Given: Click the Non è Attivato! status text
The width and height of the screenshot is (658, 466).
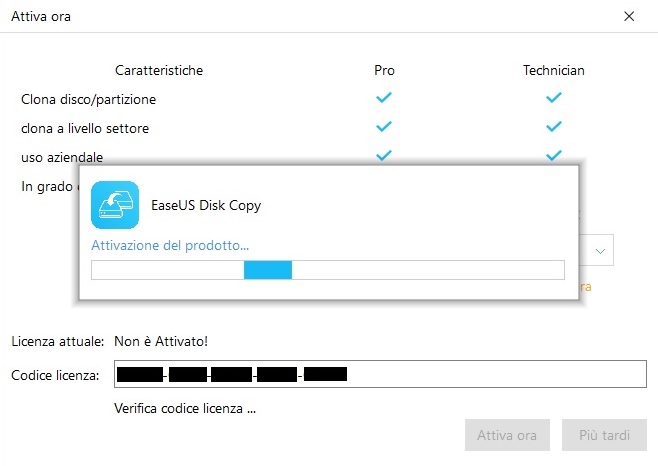Looking at the screenshot, I should [161, 341].
